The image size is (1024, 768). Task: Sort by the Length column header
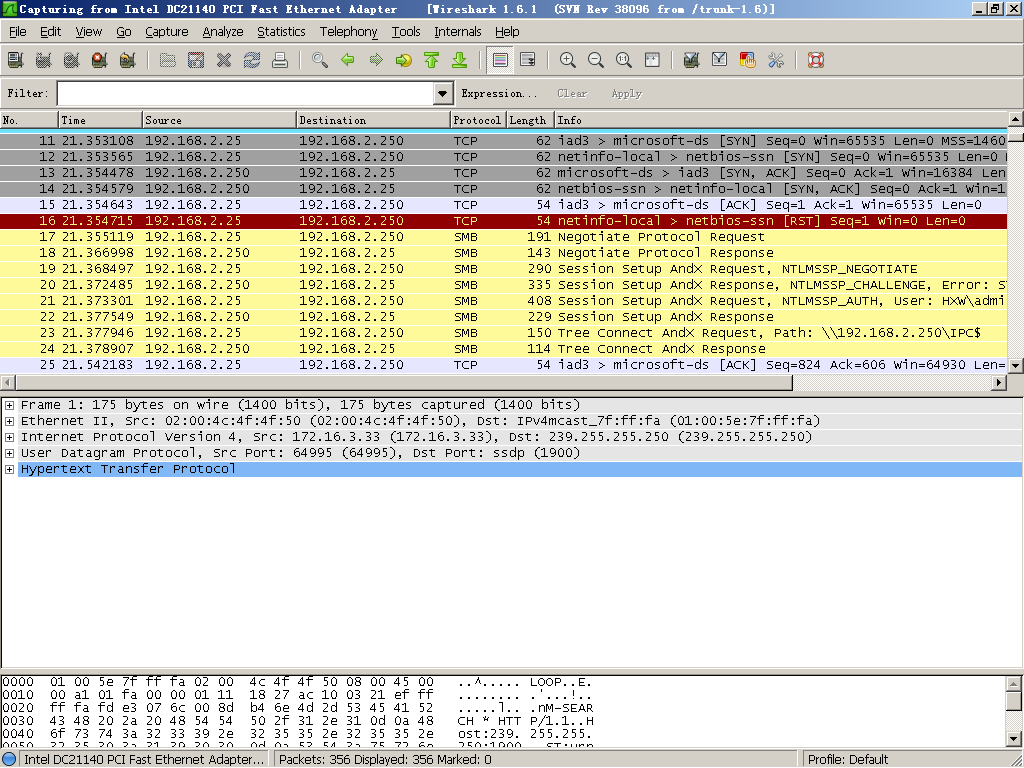coord(528,120)
